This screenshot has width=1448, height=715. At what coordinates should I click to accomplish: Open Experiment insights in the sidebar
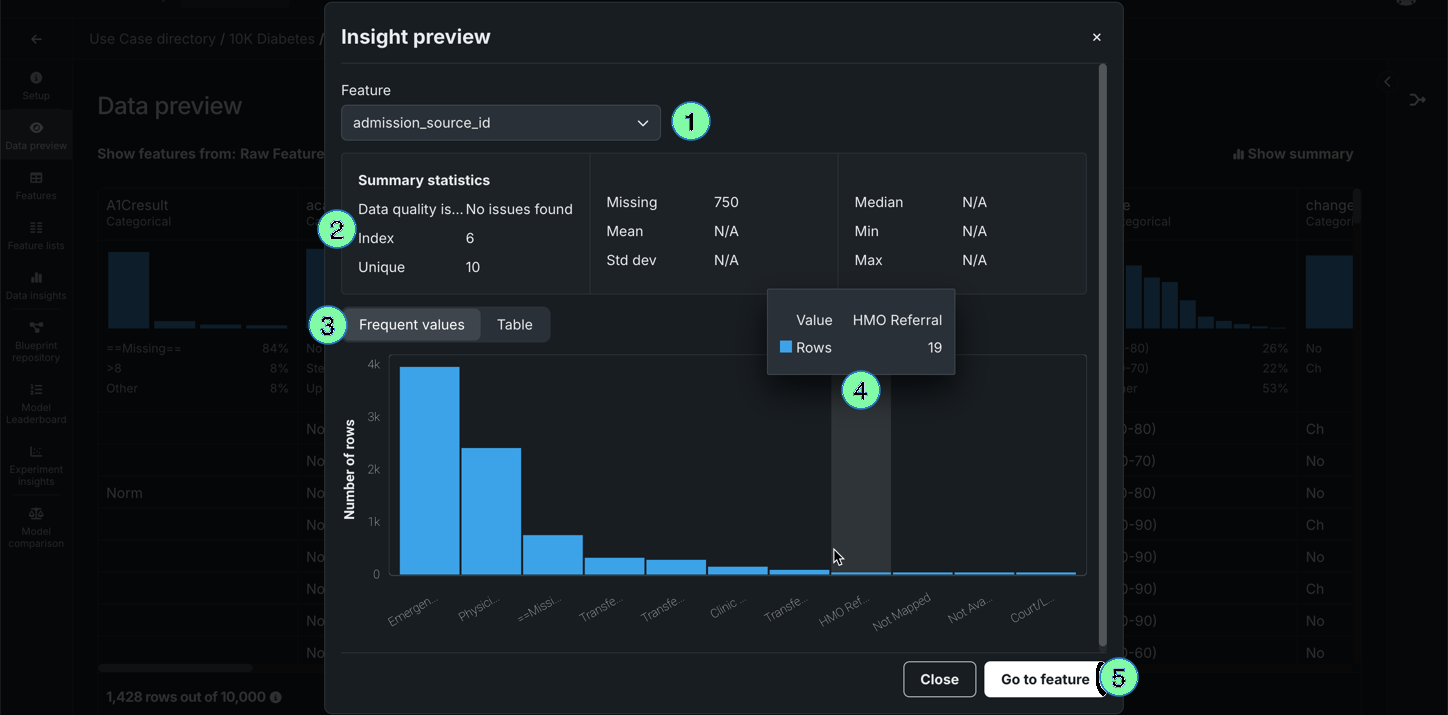coord(36,465)
